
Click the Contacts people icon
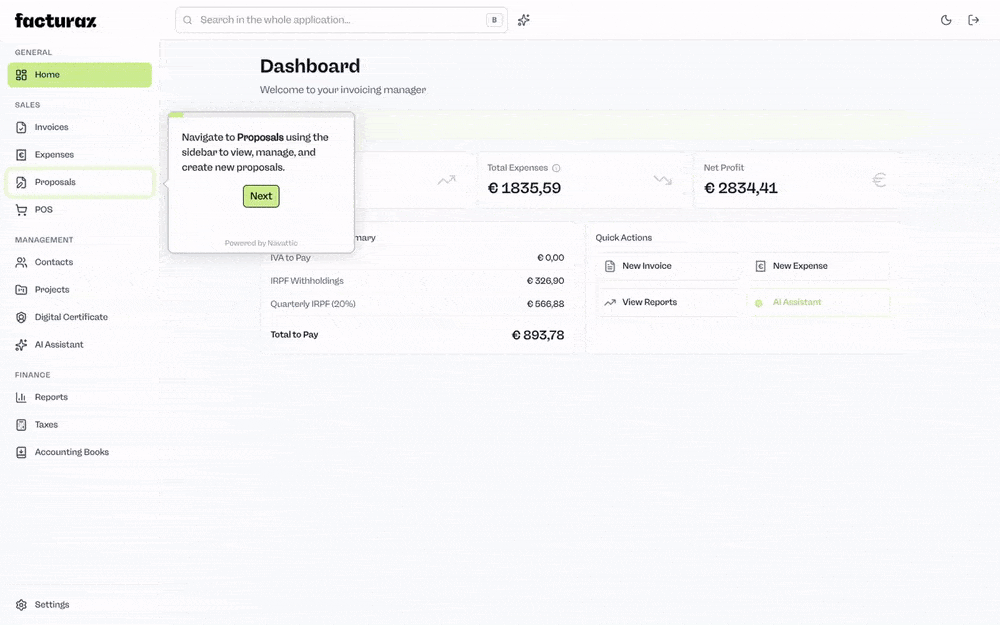(21, 262)
